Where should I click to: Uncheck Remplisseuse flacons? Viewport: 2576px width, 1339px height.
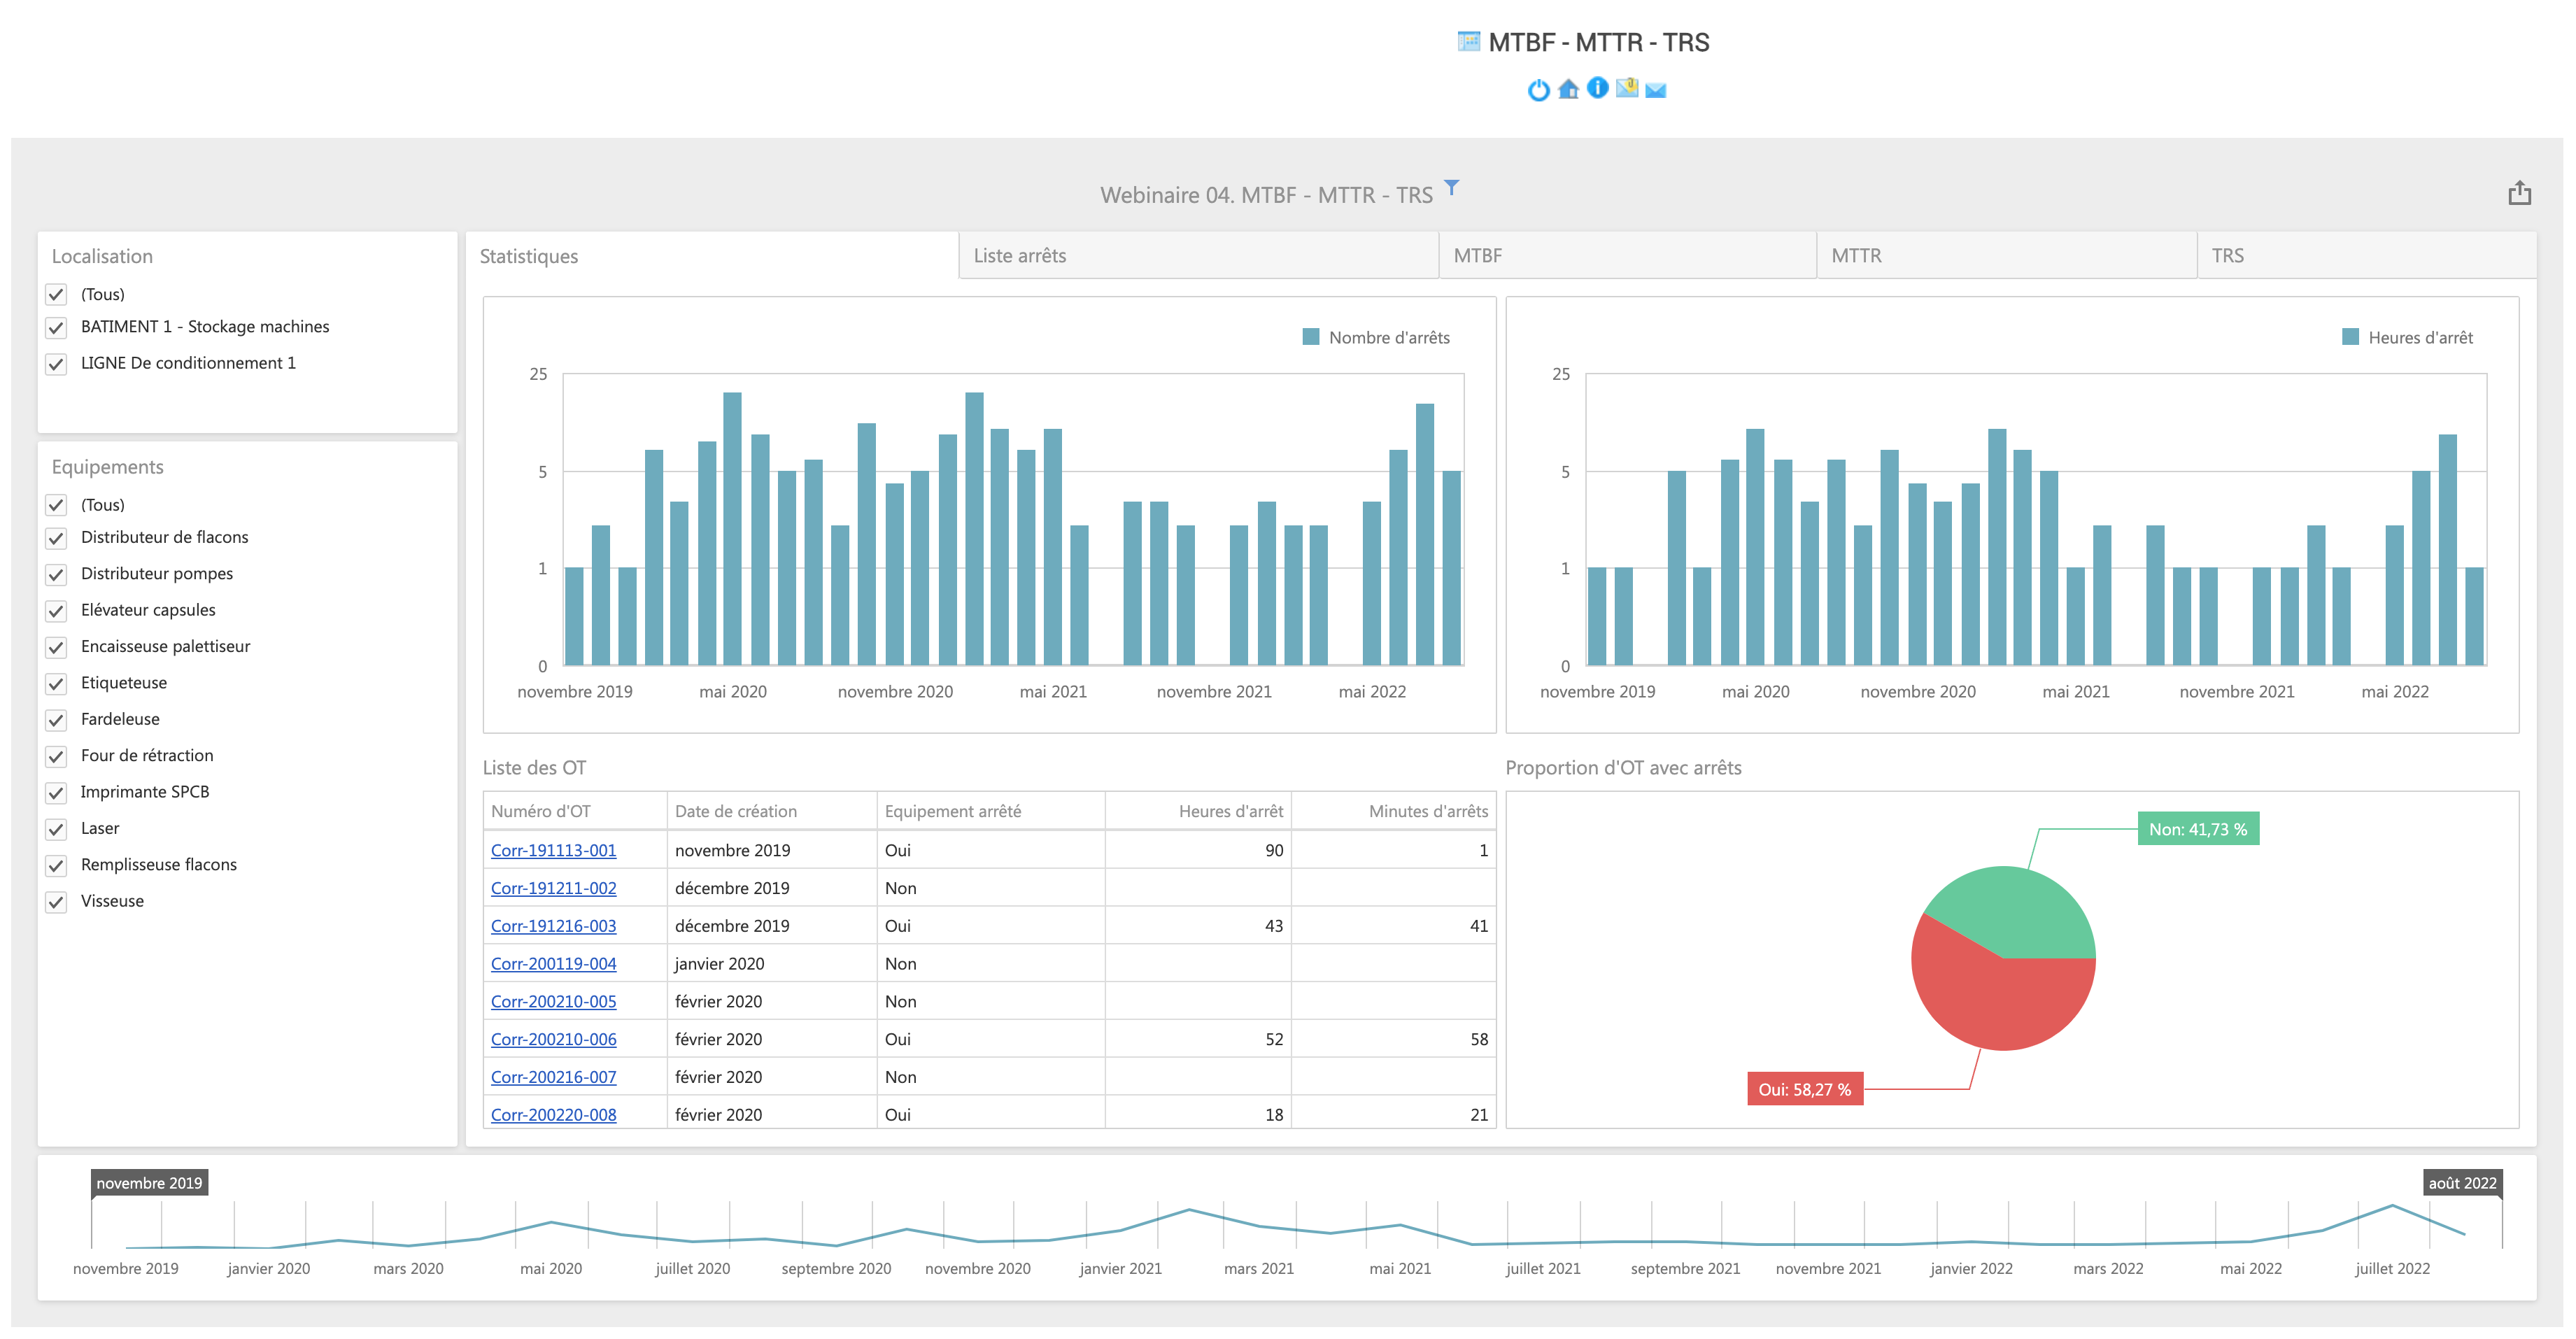click(57, 865)
